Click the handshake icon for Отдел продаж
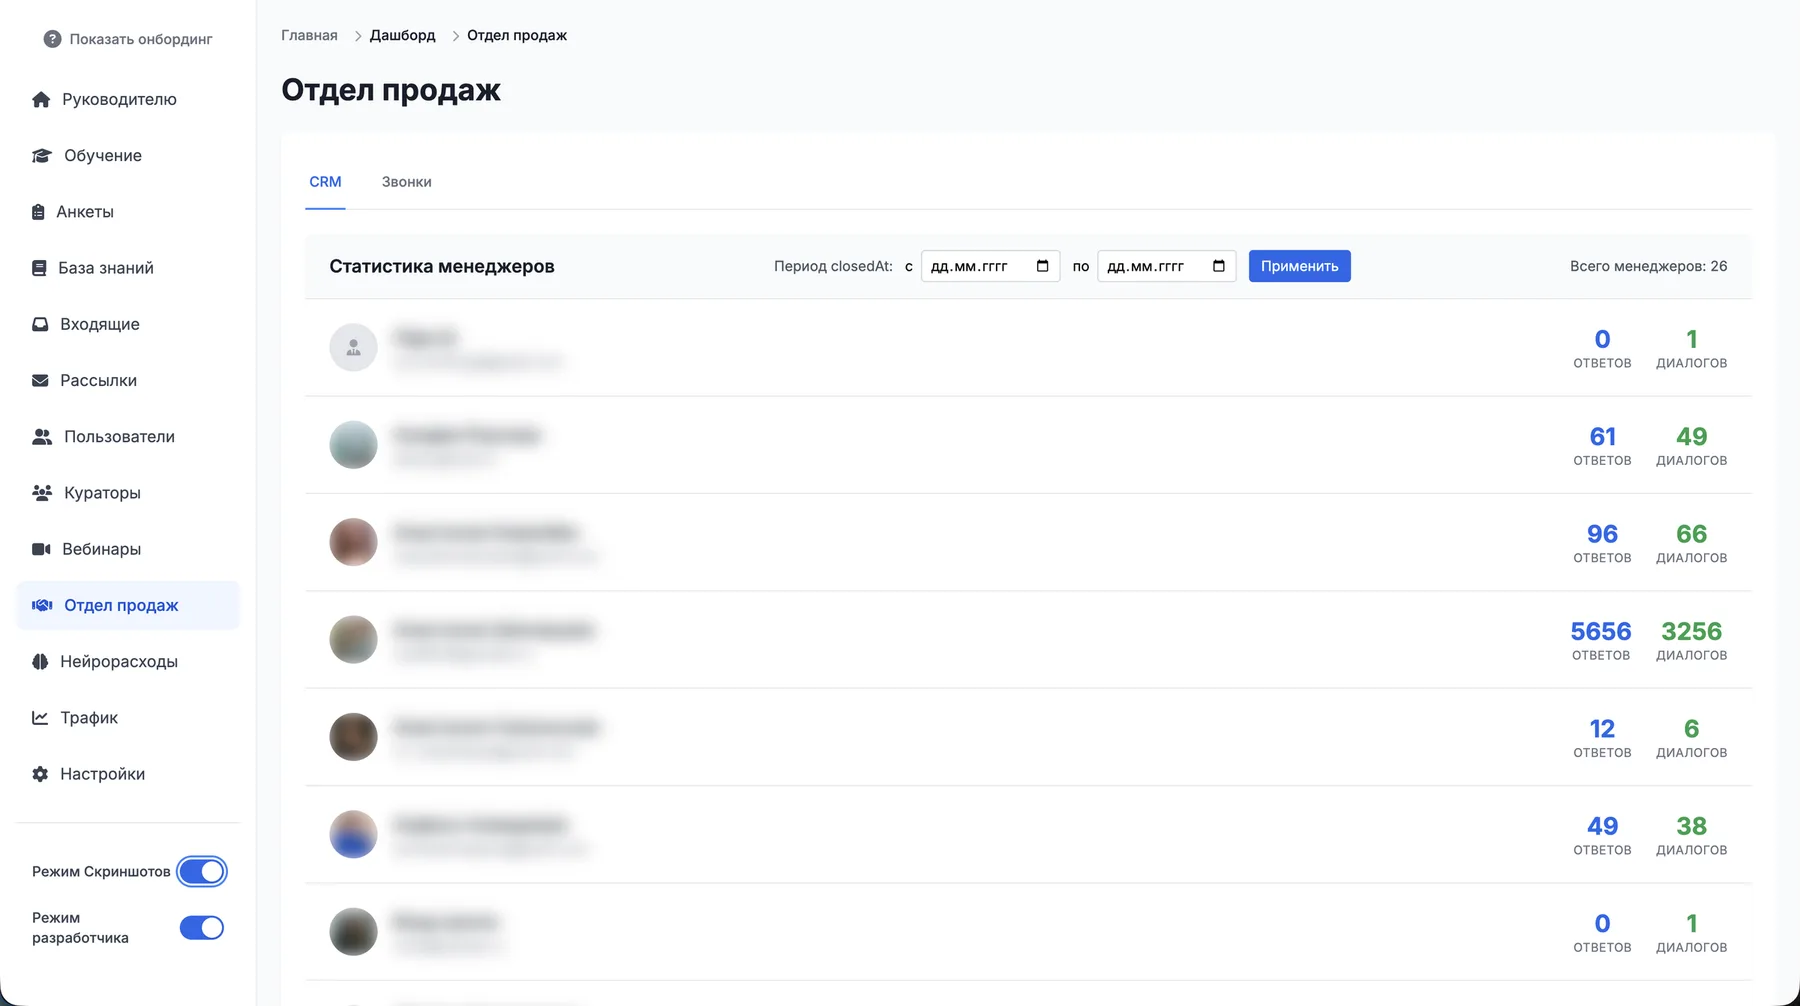The width and height of the screenshot is (1800, 1006). (x=42, y=605)
